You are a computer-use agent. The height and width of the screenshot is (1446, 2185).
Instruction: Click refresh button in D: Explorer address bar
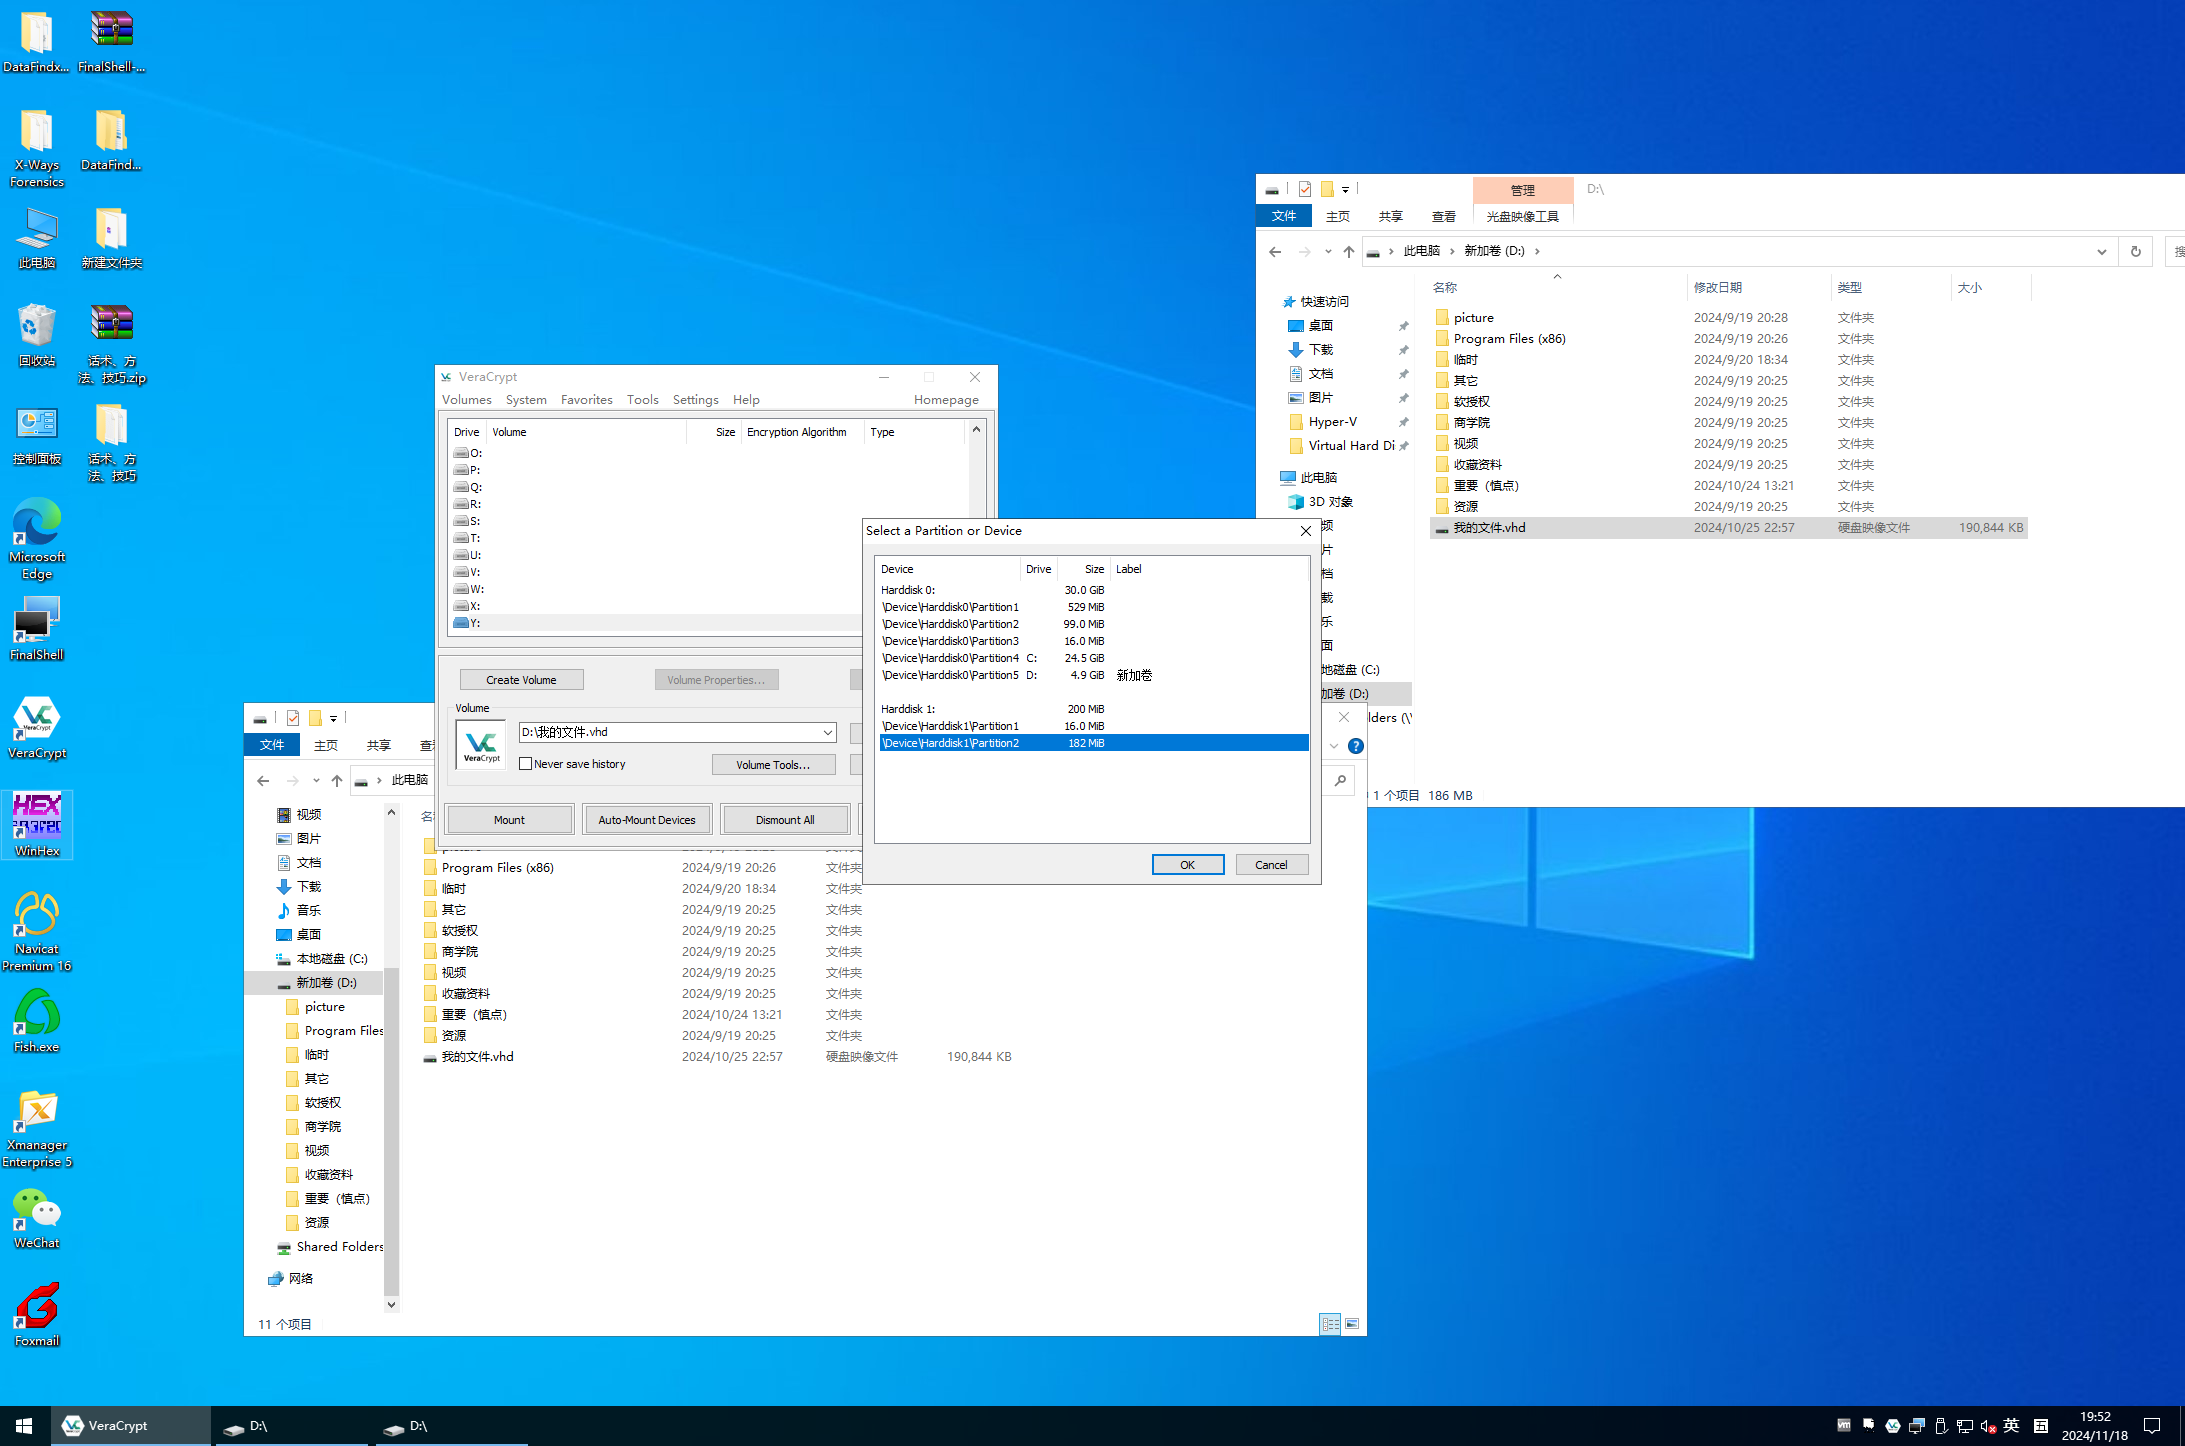(x=2136, y=251)
